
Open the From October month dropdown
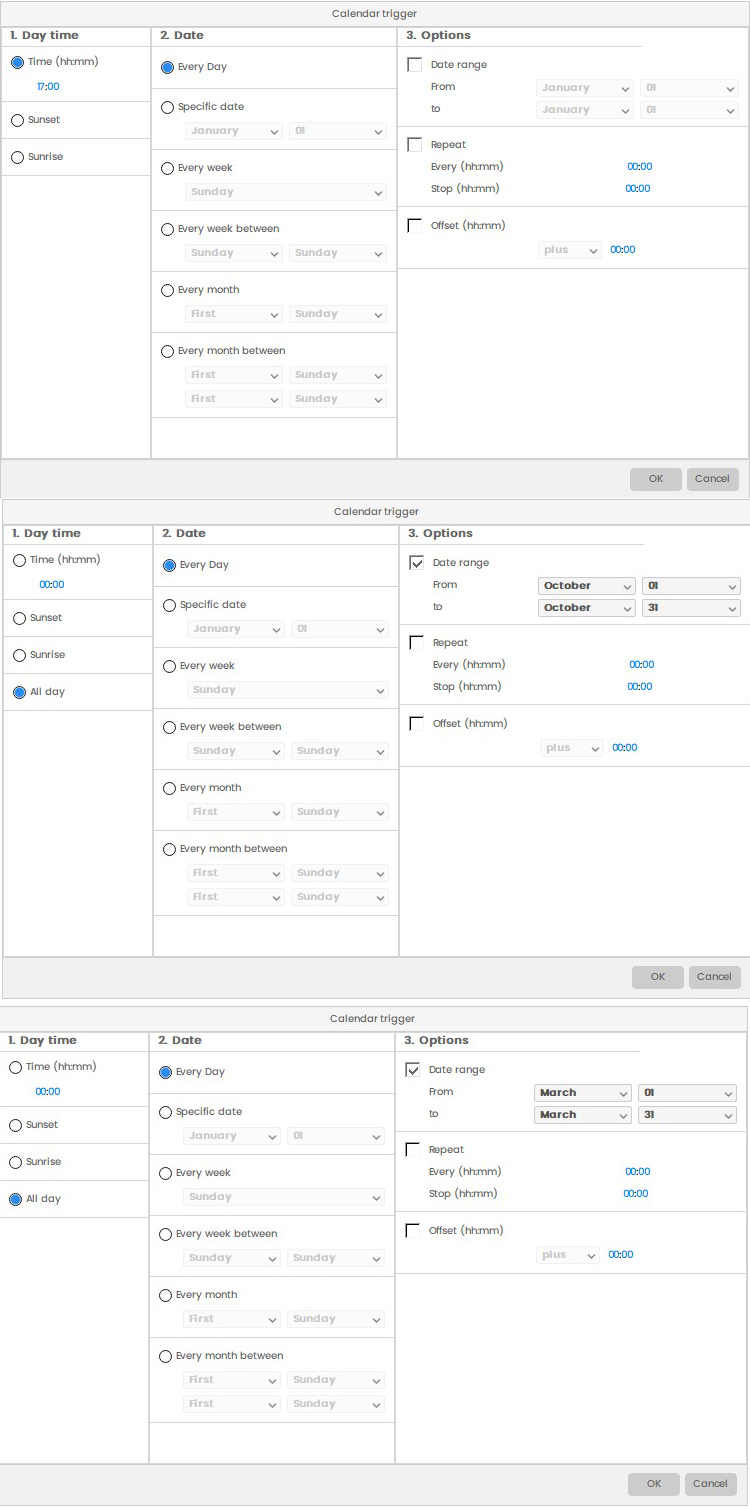pyautogui.click(x=587, y=586)
